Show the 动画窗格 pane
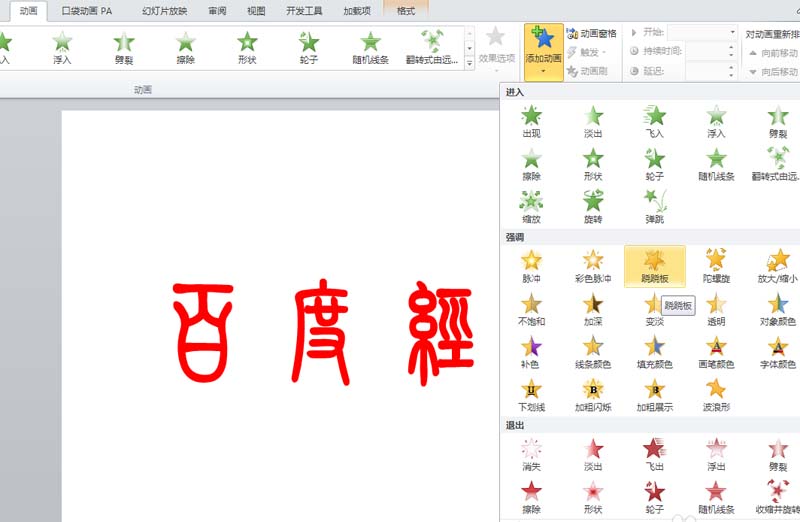Viewport: 800px width, 522px height. [592, 33]
